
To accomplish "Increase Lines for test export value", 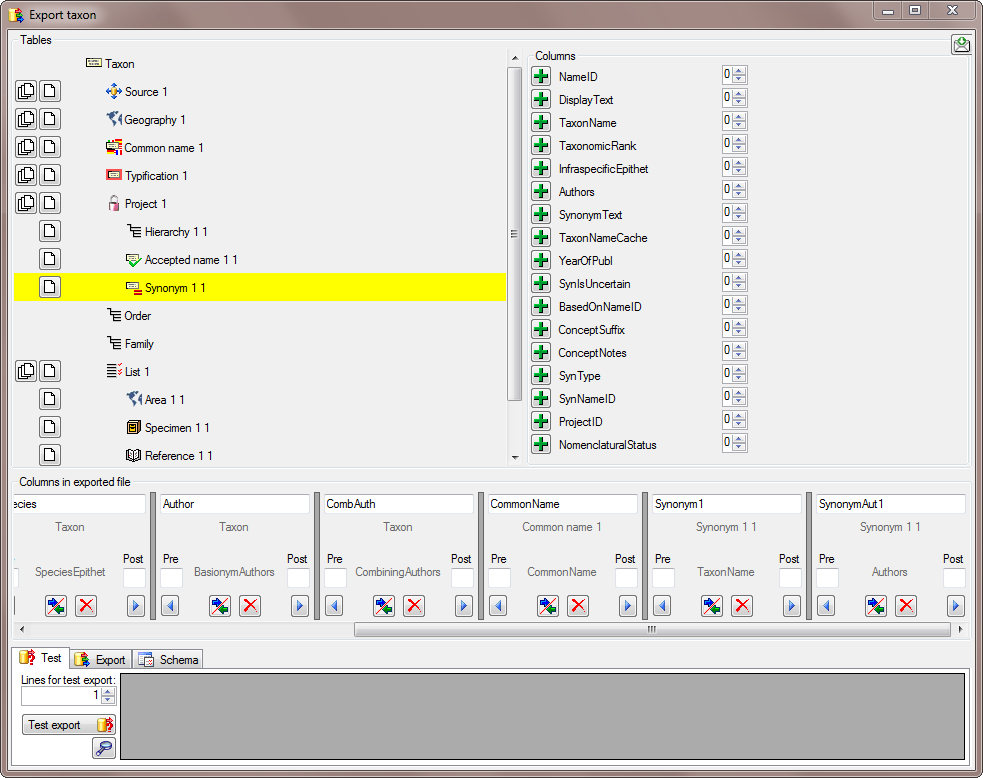I will (x=108, y=691).
